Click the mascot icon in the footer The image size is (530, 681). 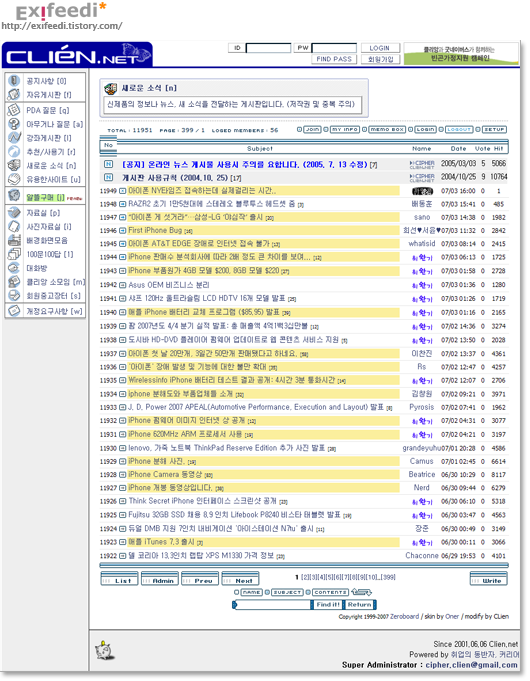coord(104,650)
